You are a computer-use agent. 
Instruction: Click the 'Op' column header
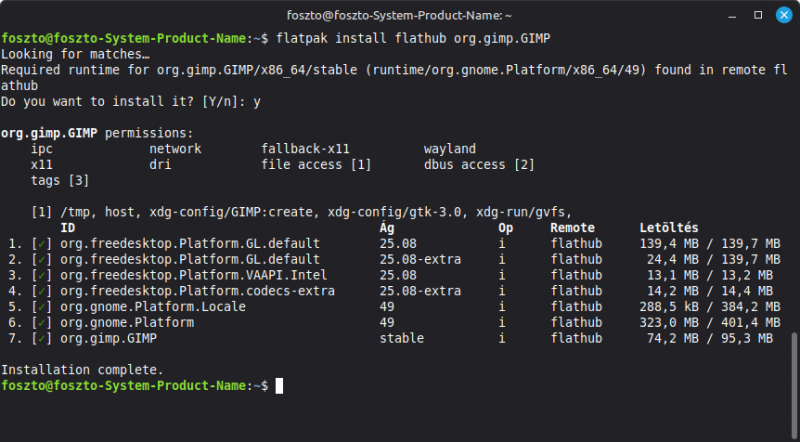[506, 228]
